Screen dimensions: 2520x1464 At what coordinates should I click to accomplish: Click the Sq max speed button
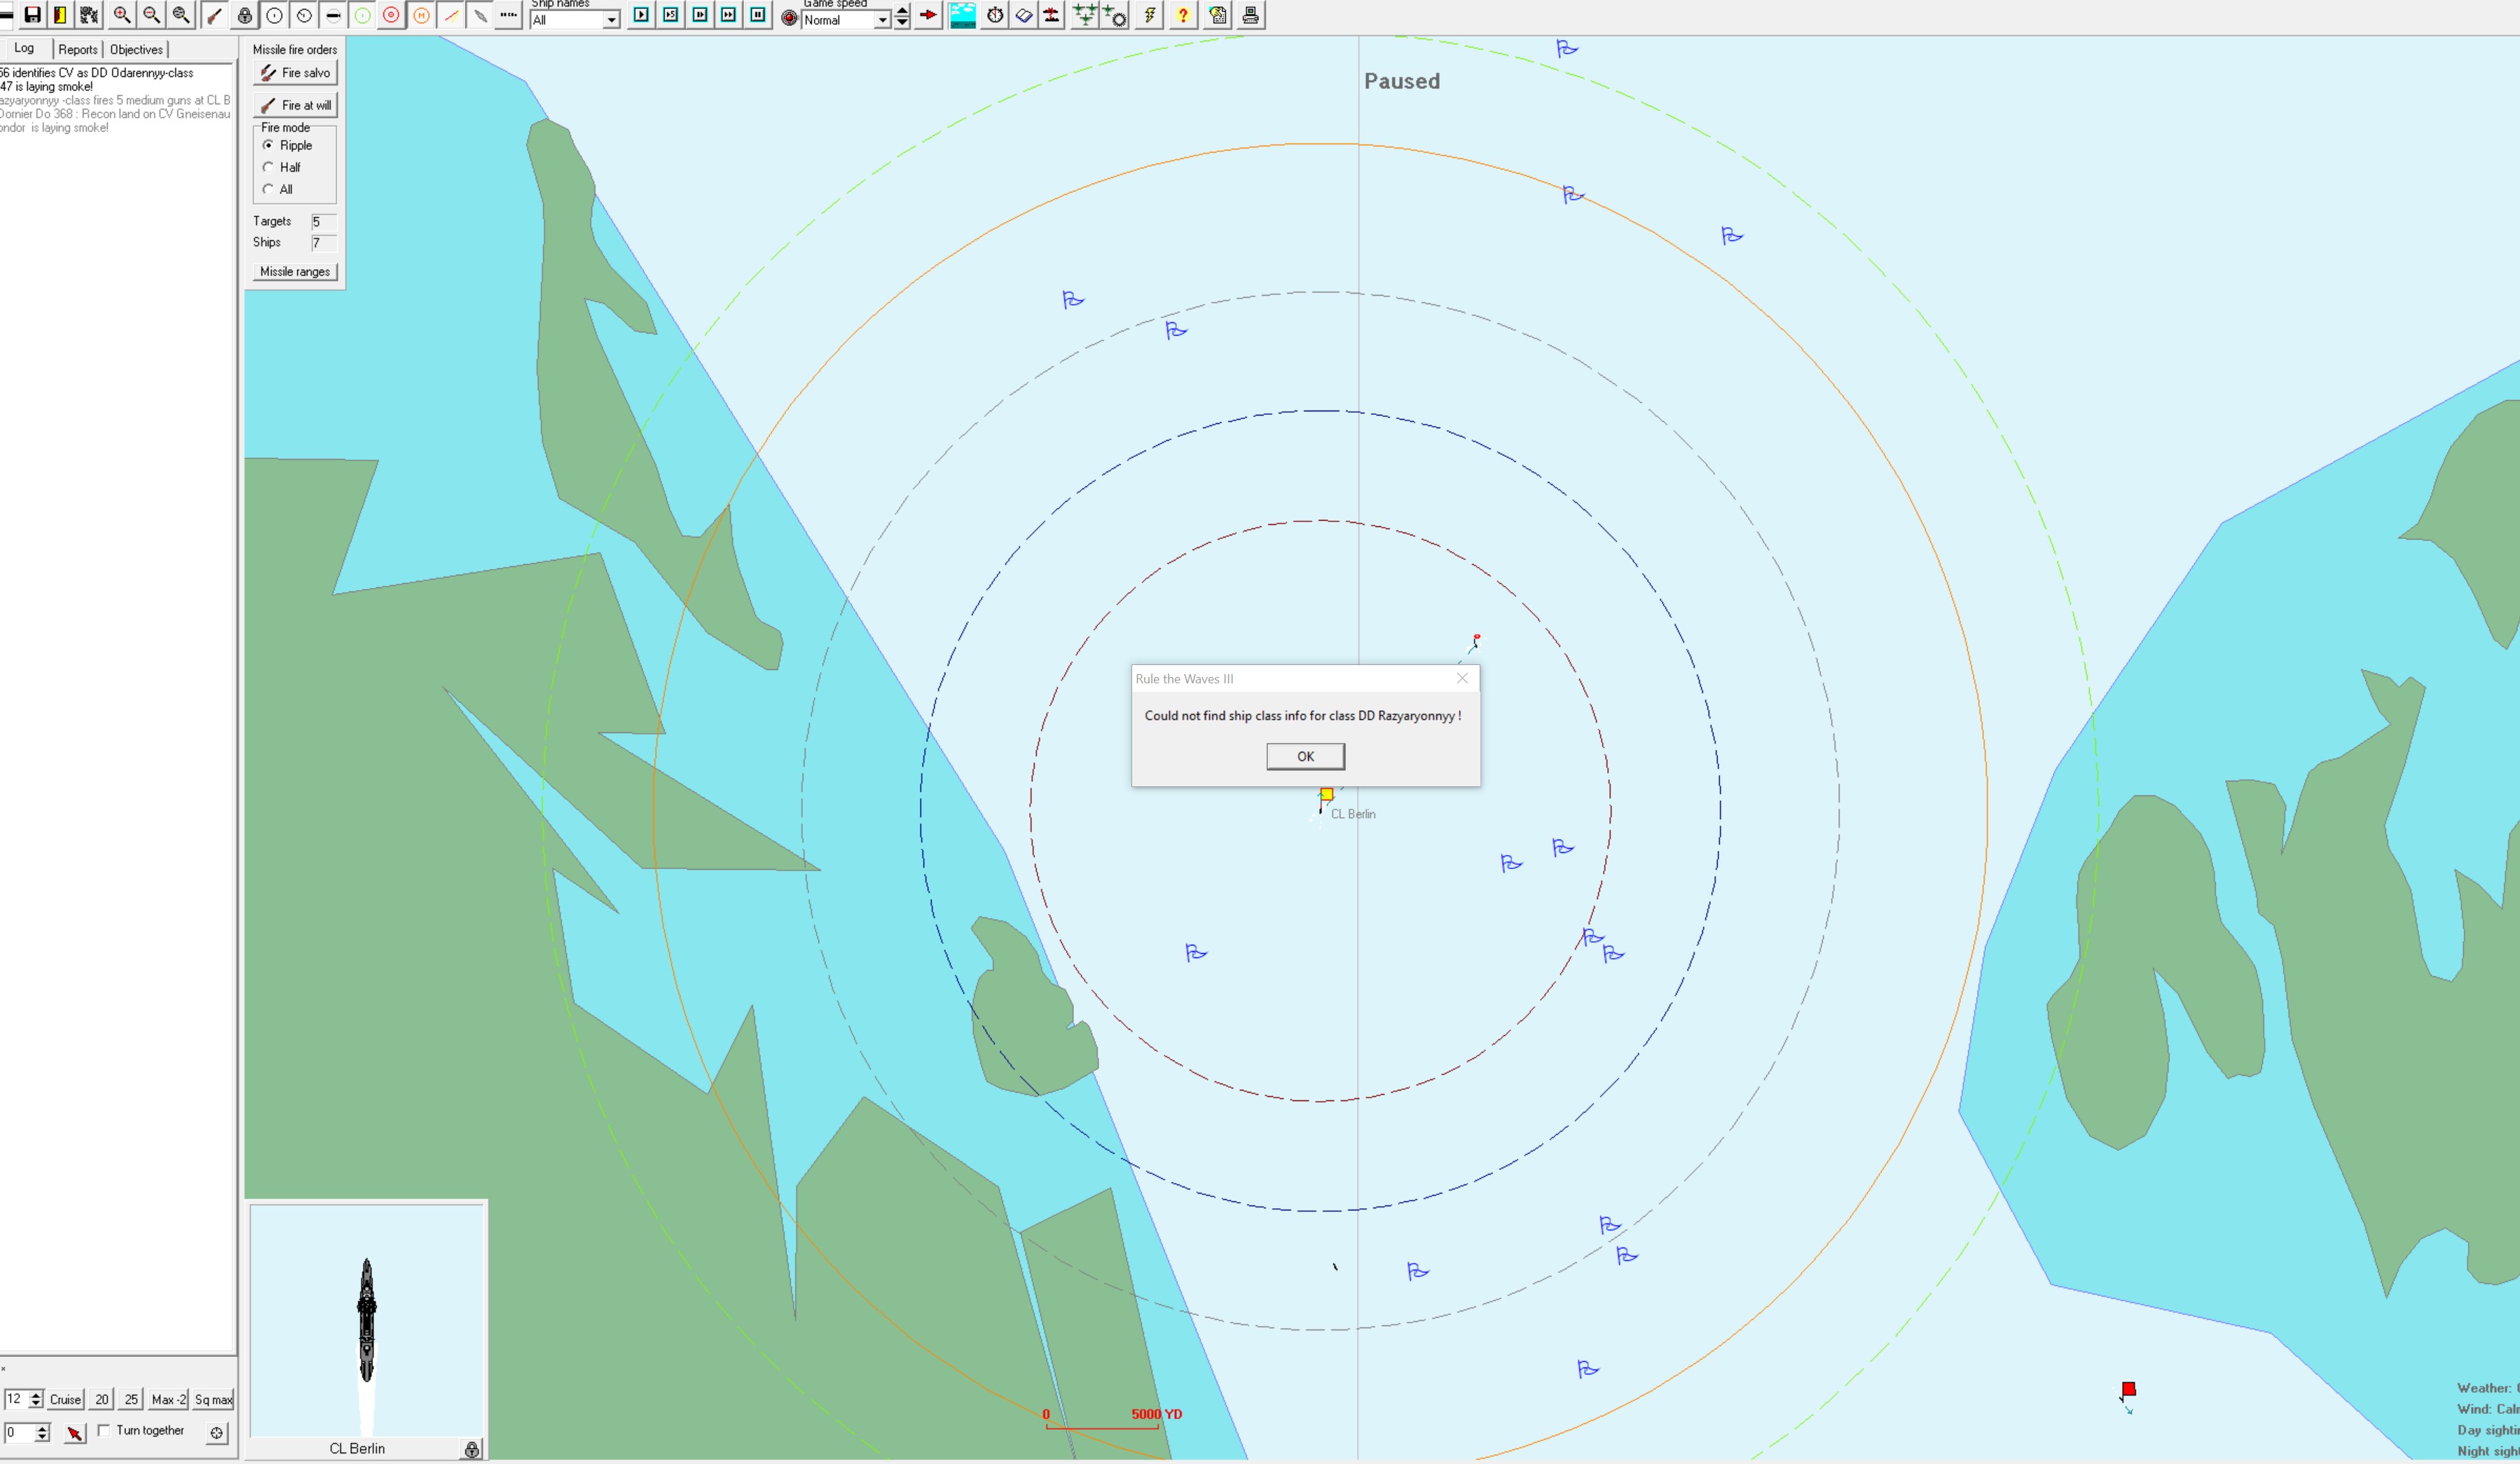[213, 1400]
